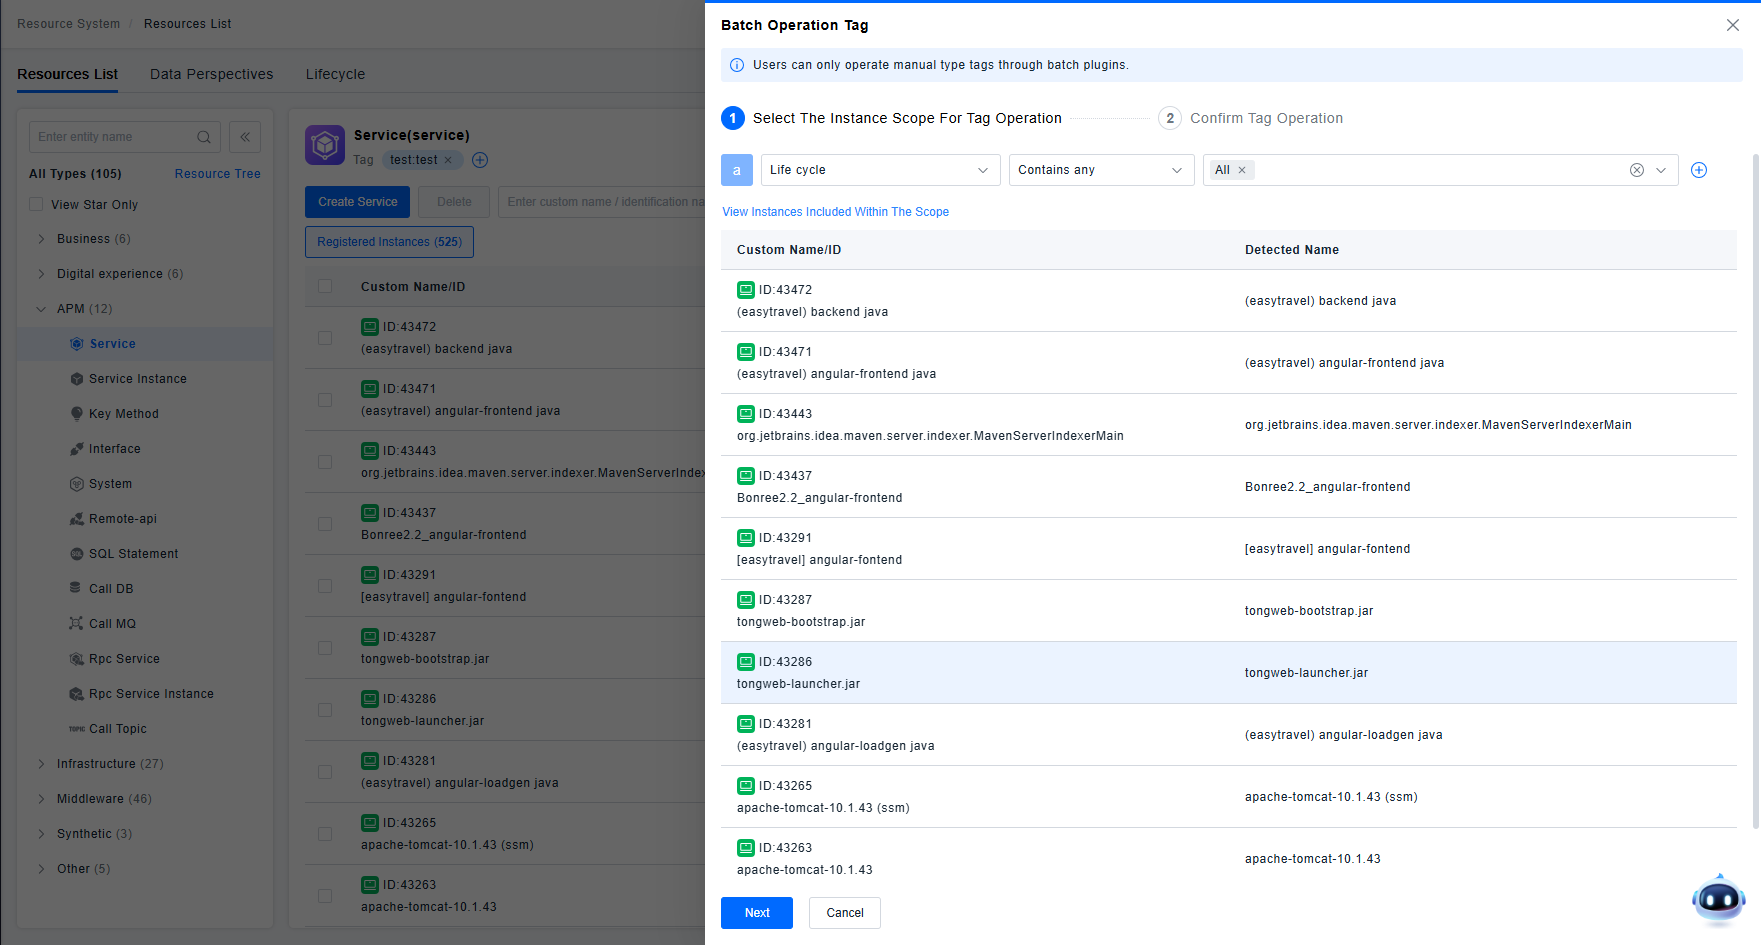Open View Instances Included Within The Scope link

point(835,212)
